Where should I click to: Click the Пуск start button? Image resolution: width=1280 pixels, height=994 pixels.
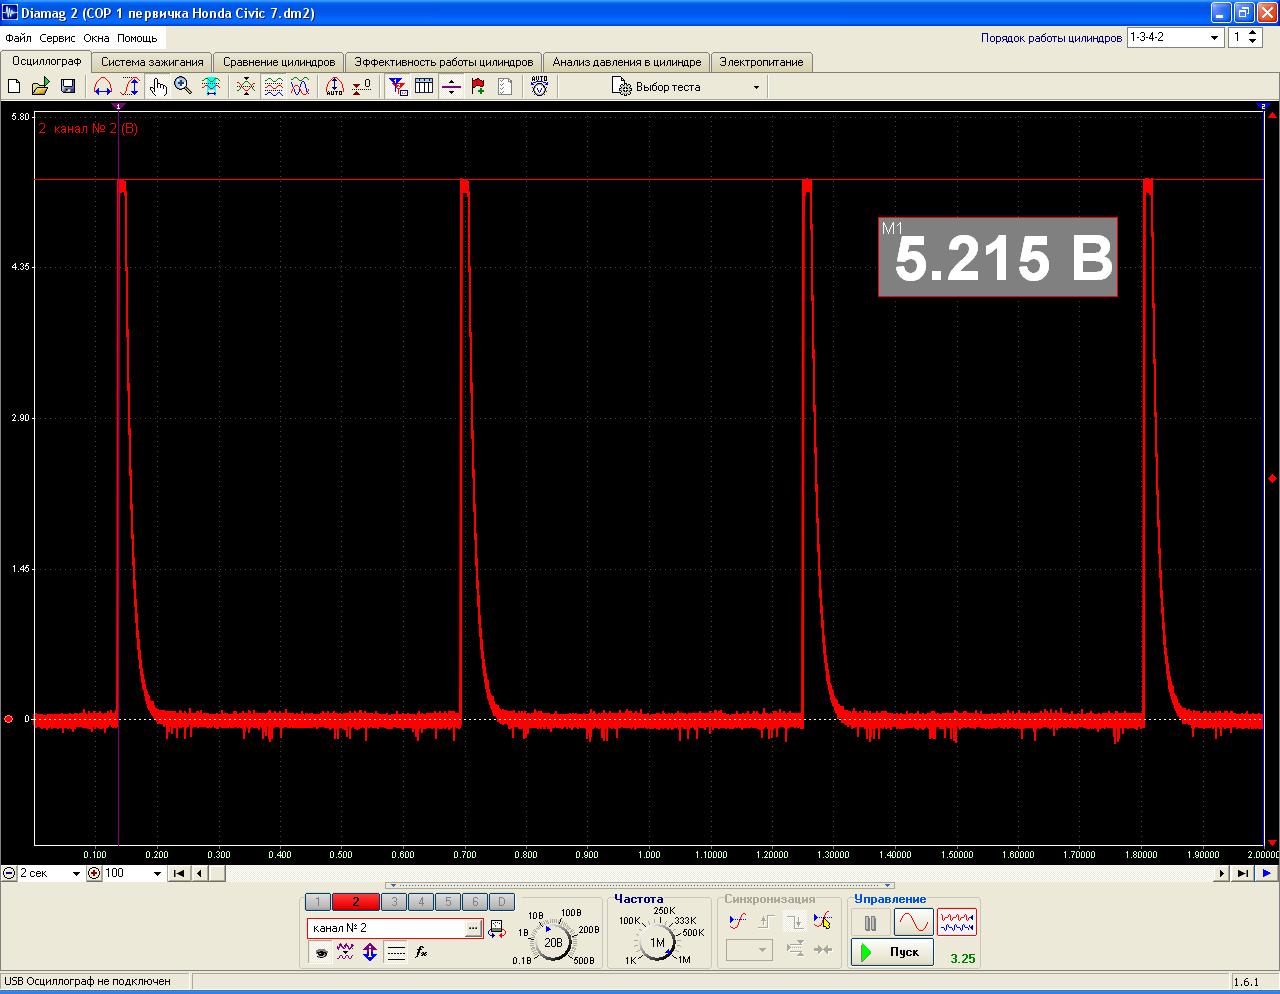[892, 952]
